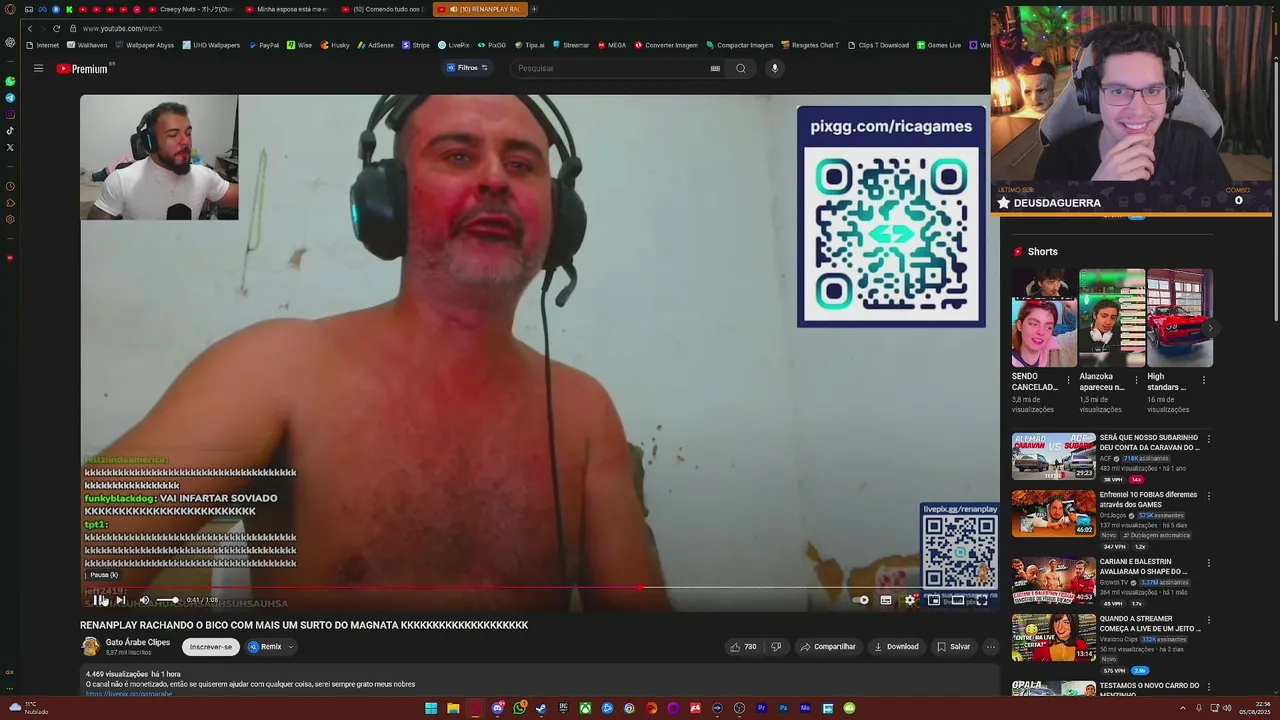Open Converter Imagem bookmark
Viewport: 1280px width, 720px height.
coord(666,45)
